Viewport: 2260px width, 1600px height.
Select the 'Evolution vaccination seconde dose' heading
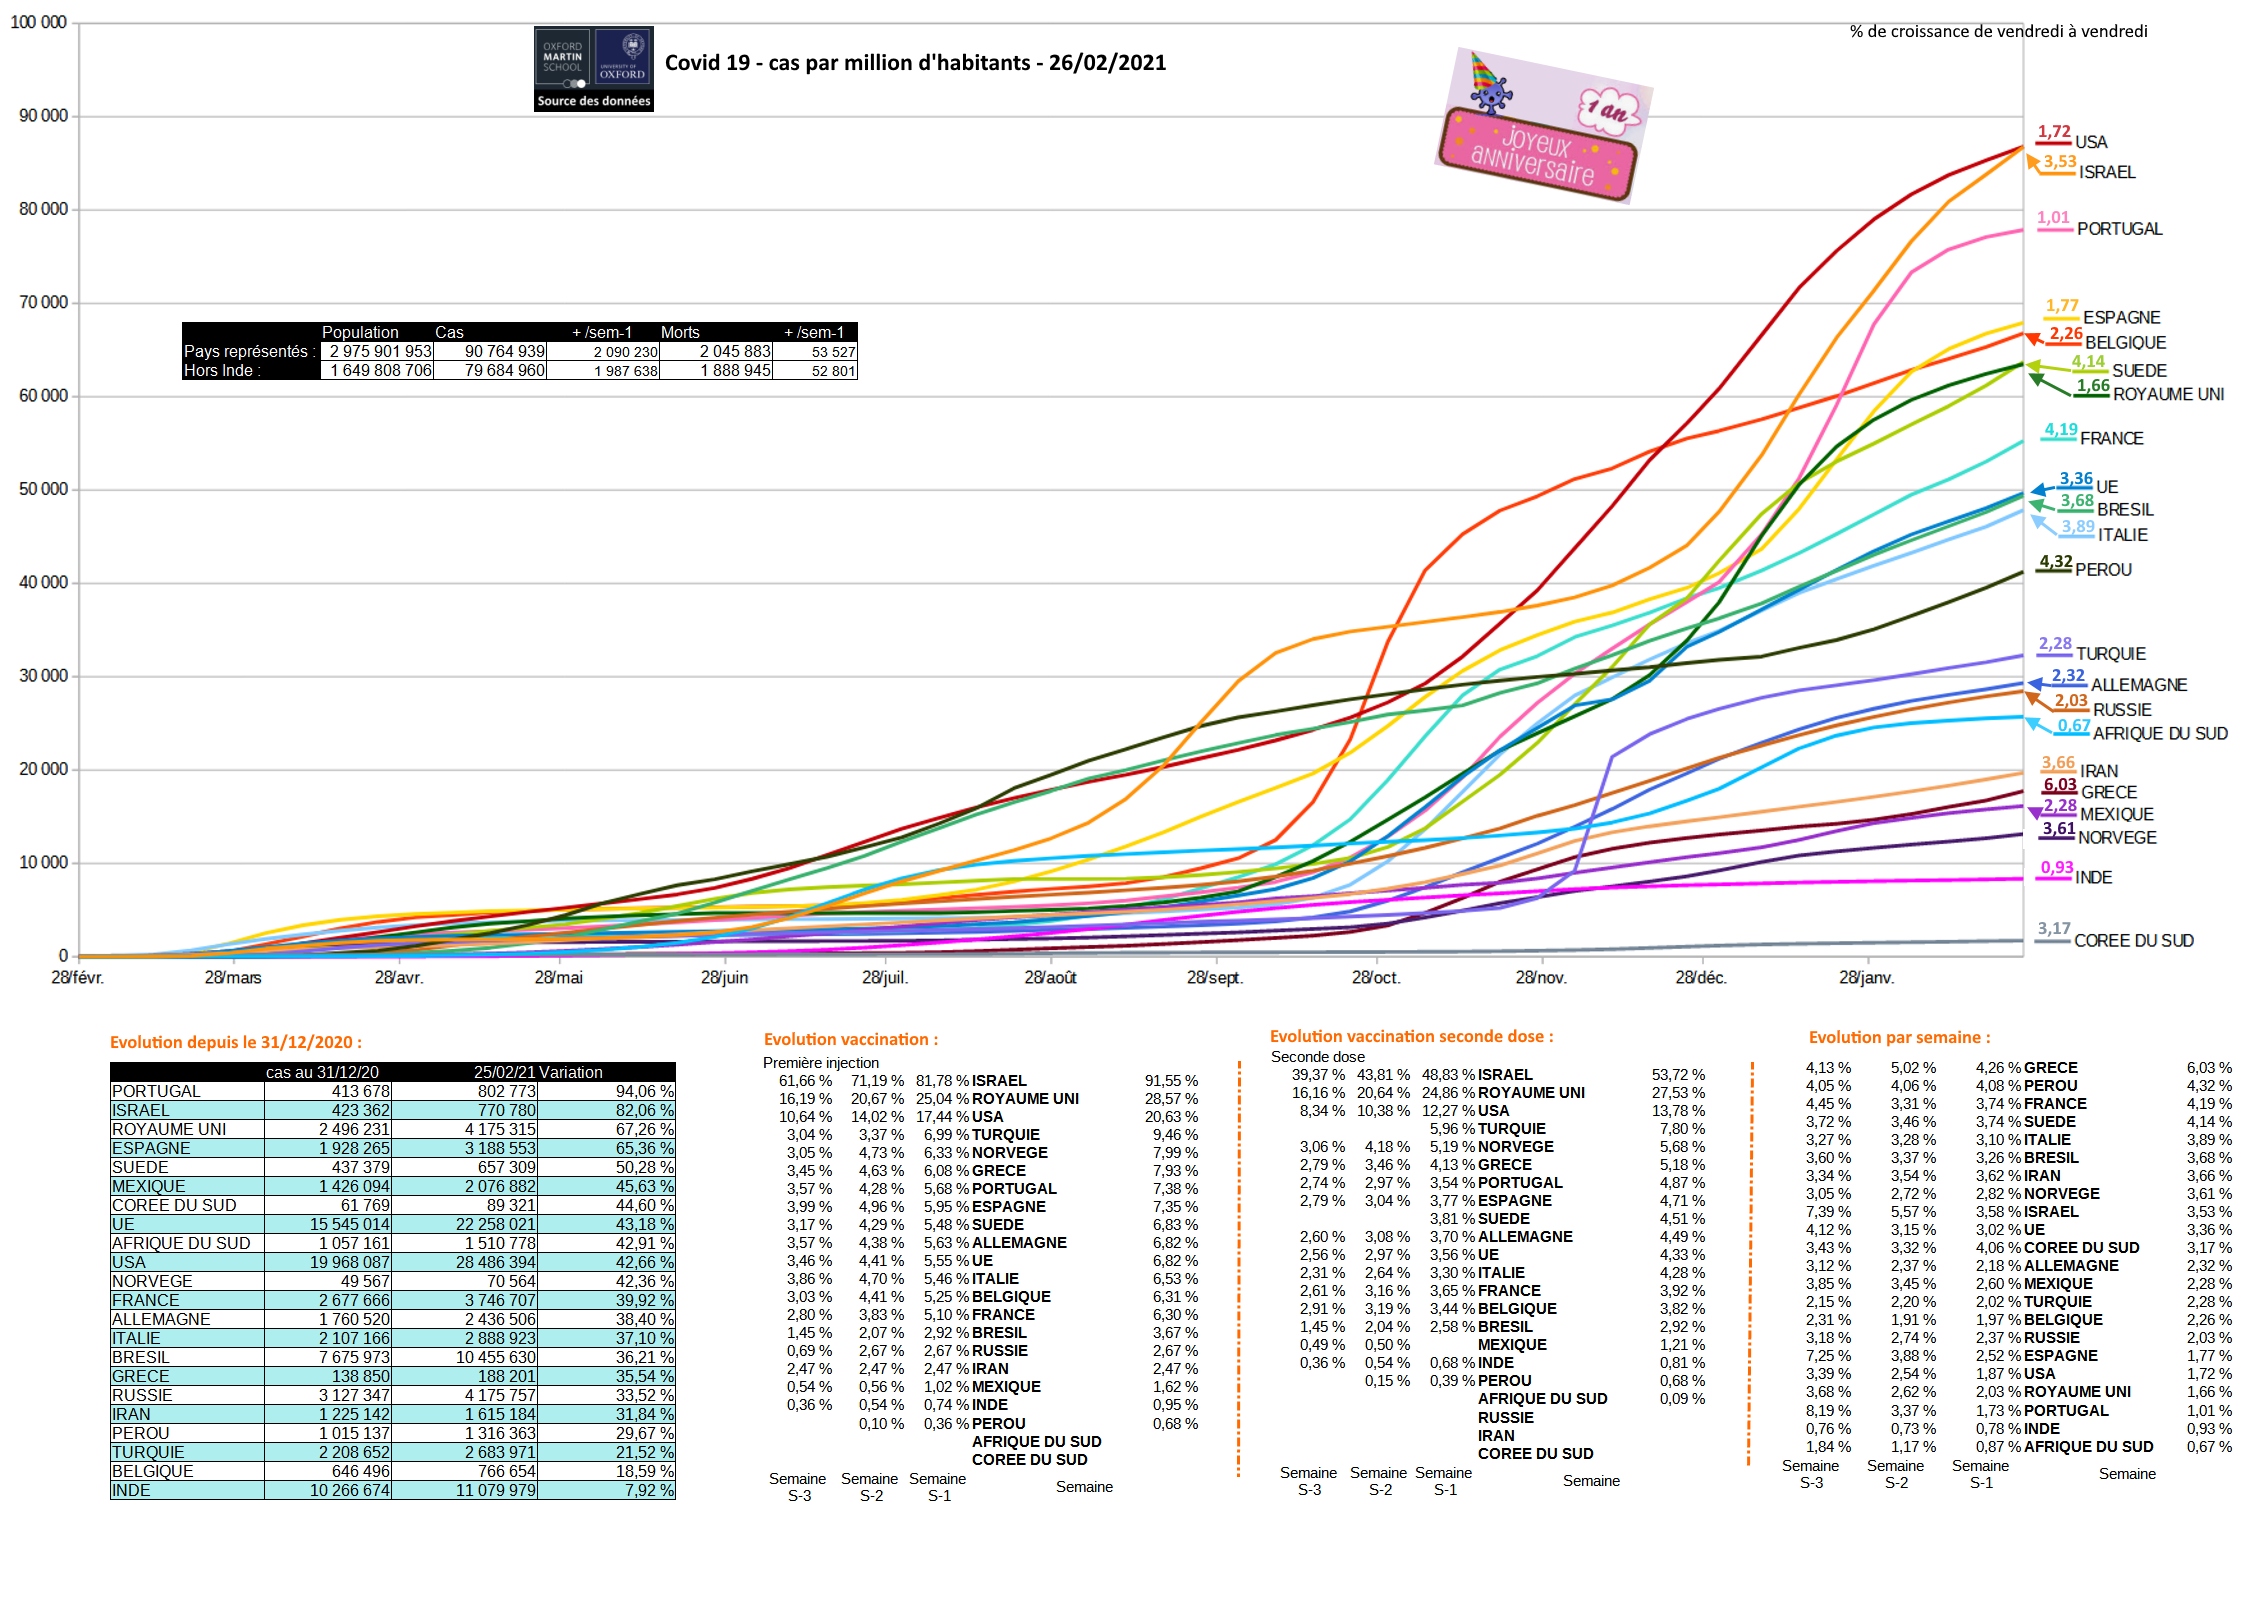point(1411,1036)
